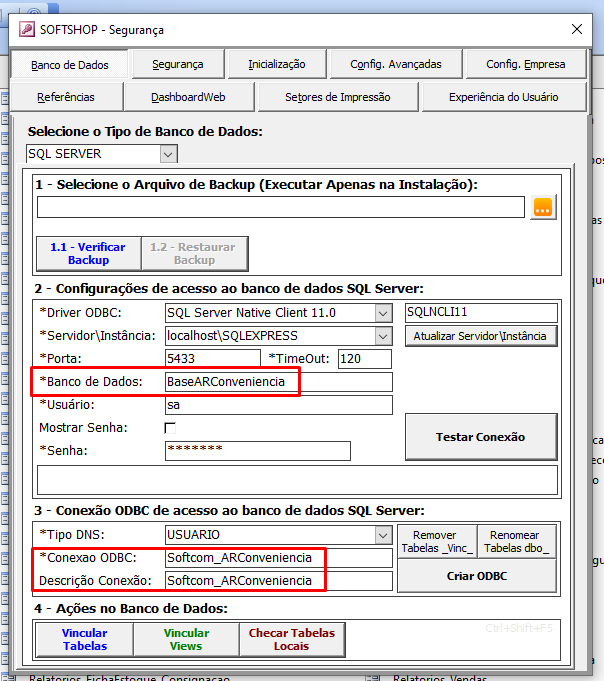Screen dimensions: 604x681
Task: Toggle the Mostrar Senha checkbox
Action: [170, 428]
